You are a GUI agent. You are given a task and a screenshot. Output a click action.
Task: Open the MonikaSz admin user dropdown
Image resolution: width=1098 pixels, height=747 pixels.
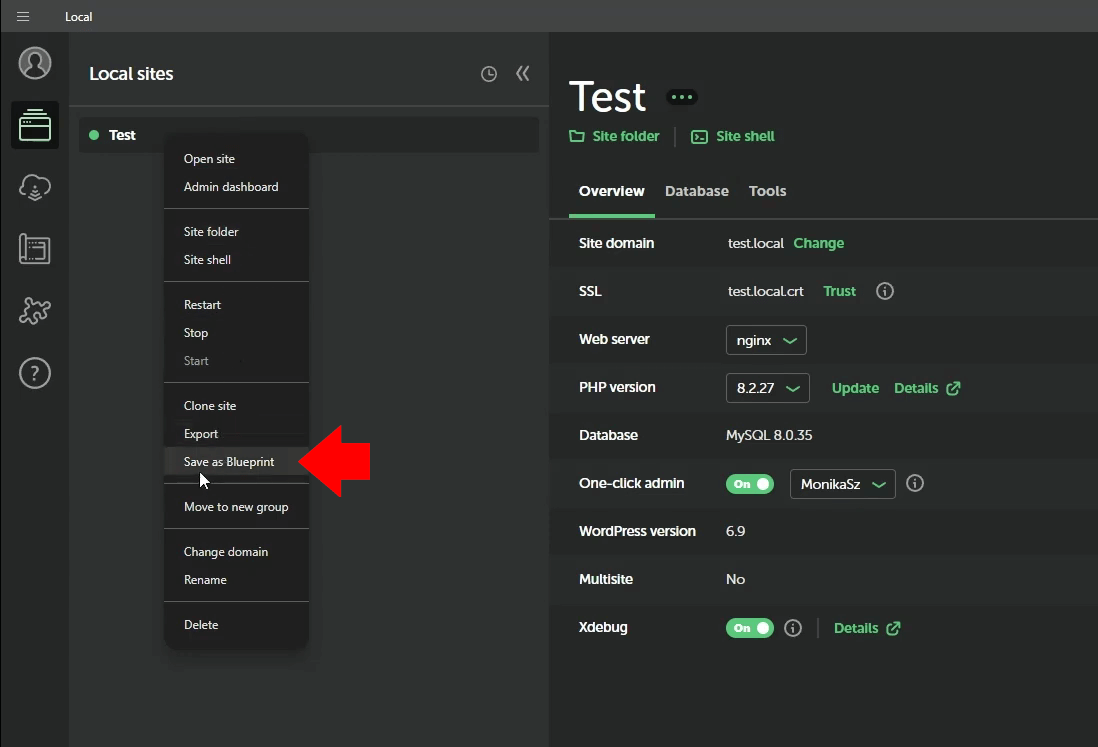click(842, 484)
